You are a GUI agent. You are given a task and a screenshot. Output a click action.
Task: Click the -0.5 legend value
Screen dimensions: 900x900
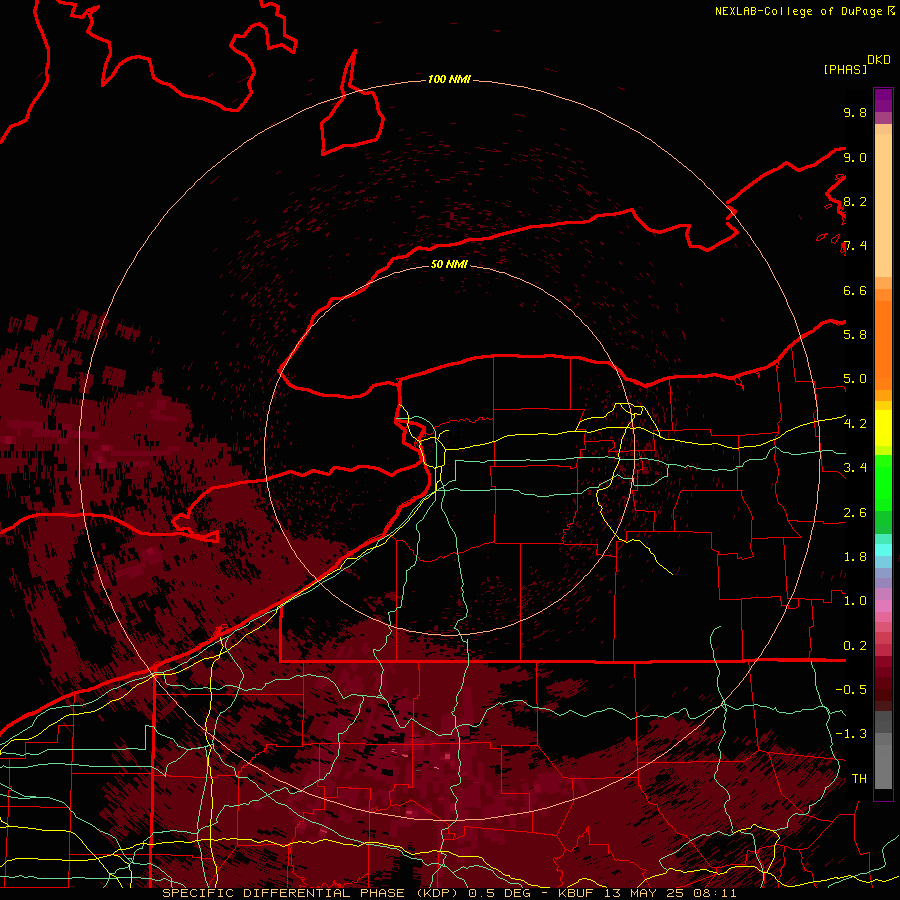tap(851, 690)
